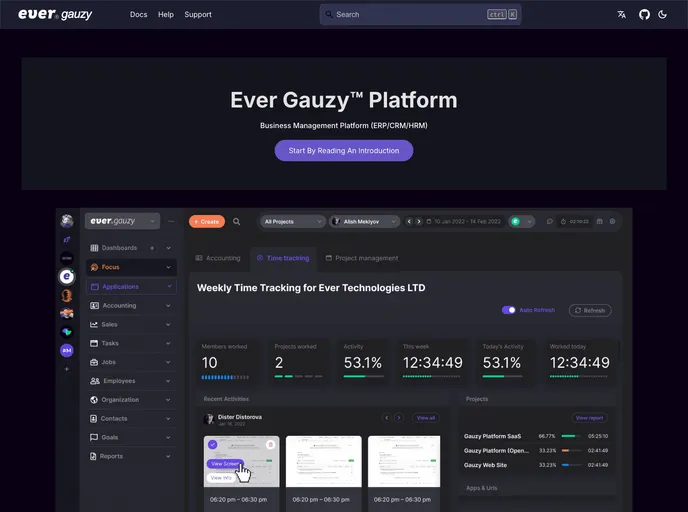Select the Ever 'e' organization avatar

coord(67,276)
